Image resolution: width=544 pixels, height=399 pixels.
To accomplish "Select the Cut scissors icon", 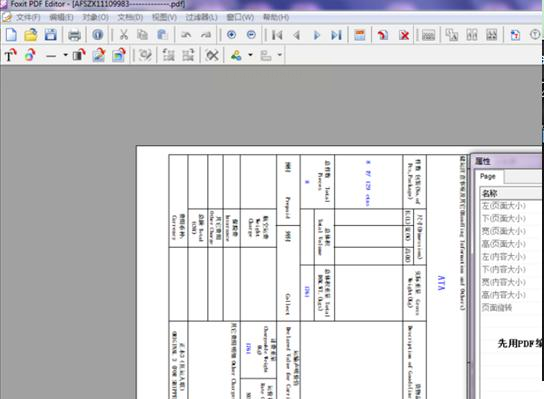I will click(x=124, y=35).
